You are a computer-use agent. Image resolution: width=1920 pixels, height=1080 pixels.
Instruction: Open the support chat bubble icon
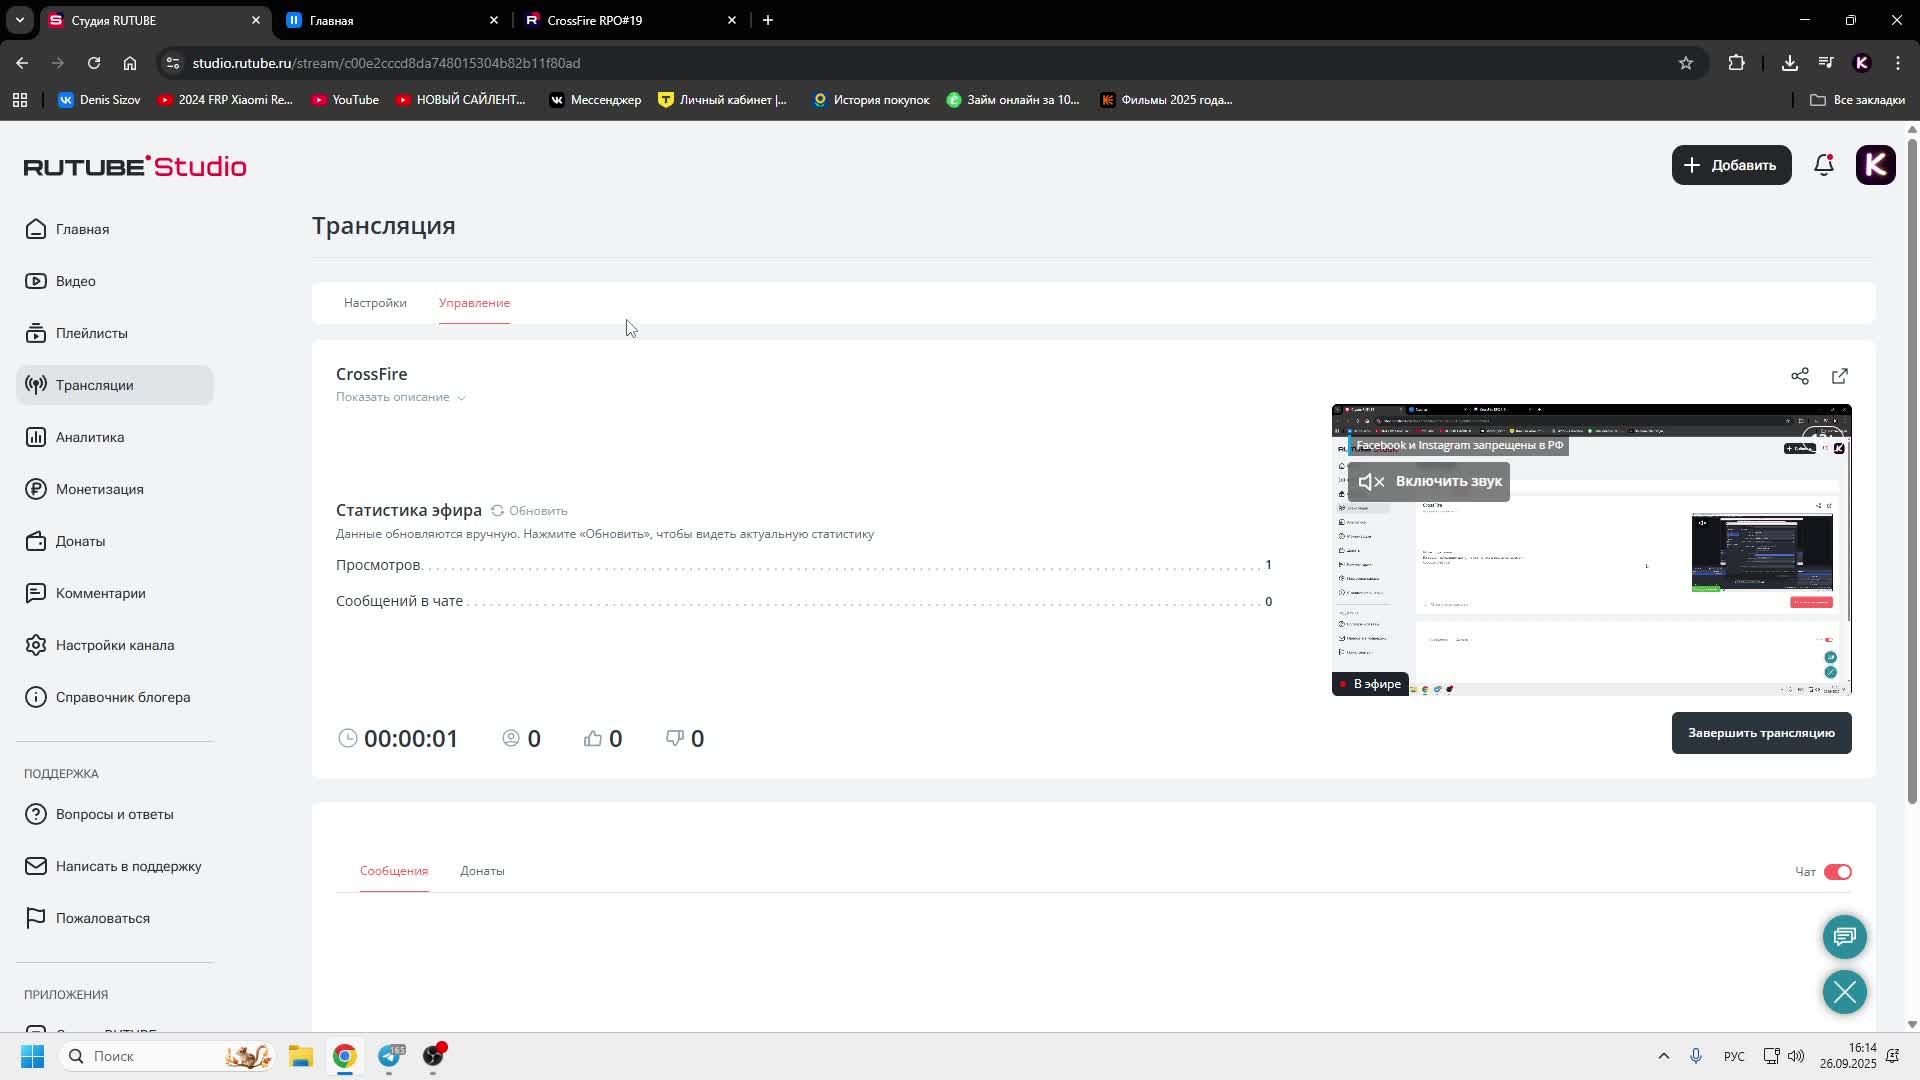click(1844, 937)
